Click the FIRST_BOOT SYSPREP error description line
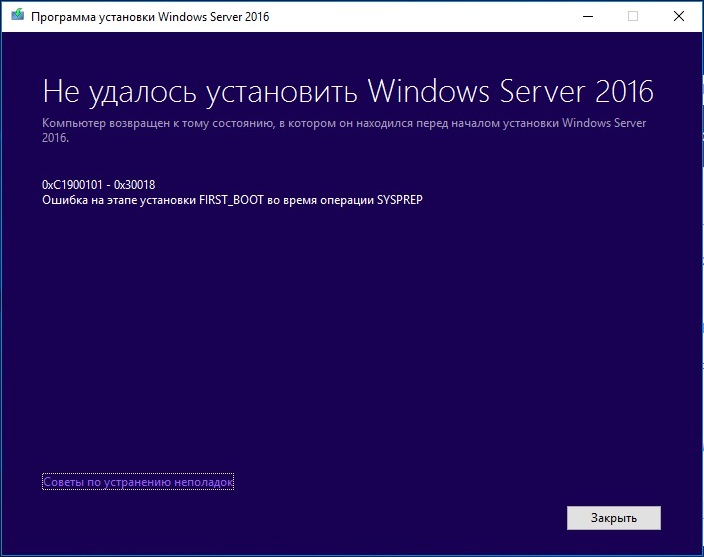The width and height of the screenshot is (704, 557). click(x=232, y=200)
